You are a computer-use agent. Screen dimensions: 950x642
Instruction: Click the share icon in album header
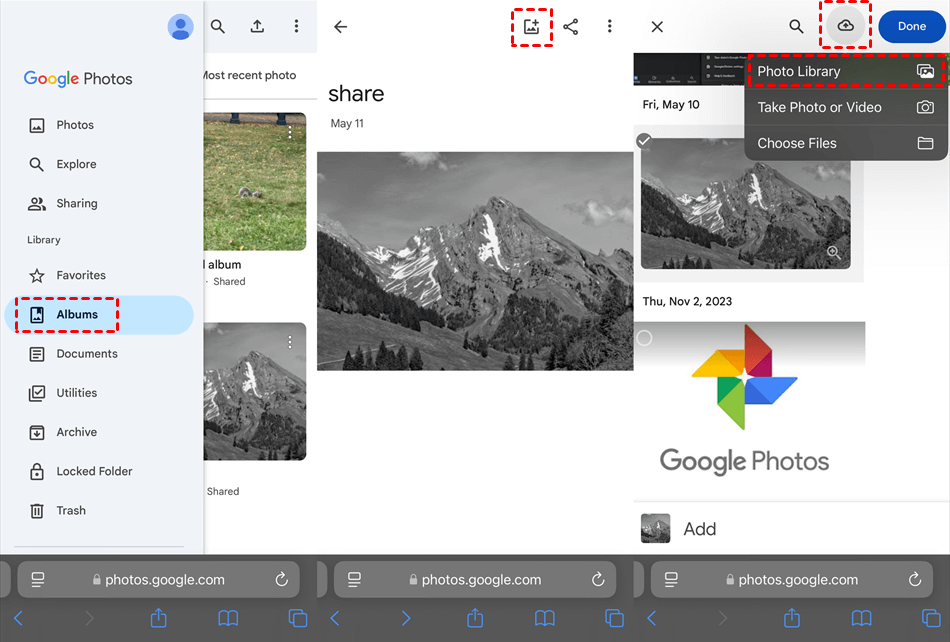click(x=571, y=27)
